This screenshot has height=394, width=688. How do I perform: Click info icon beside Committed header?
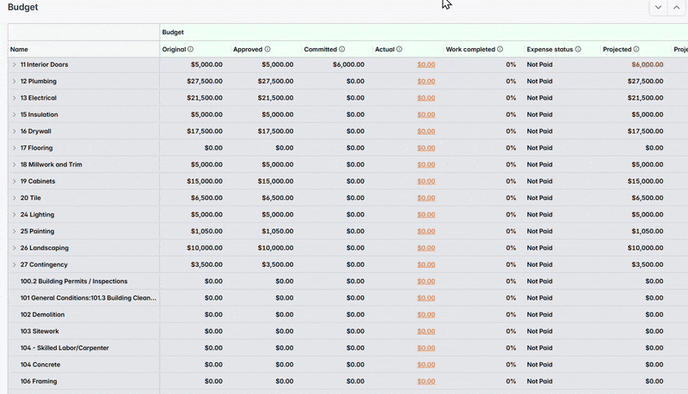pos(342,49)
